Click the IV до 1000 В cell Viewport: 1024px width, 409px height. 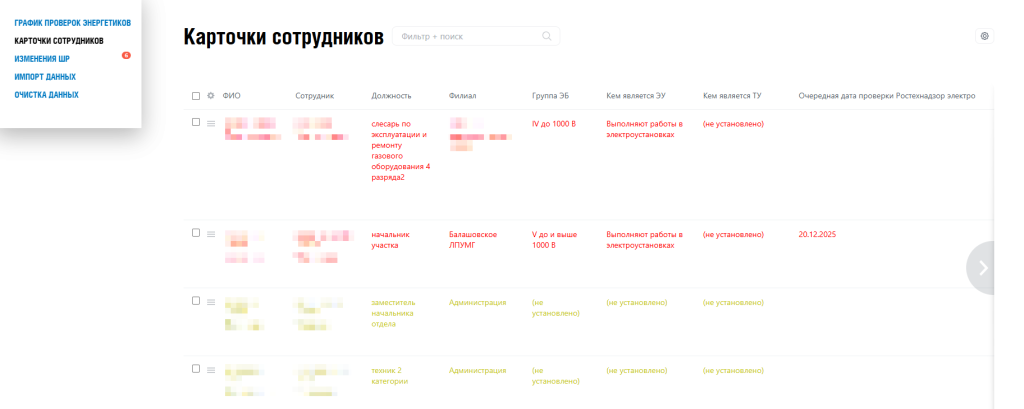[554, 123]
